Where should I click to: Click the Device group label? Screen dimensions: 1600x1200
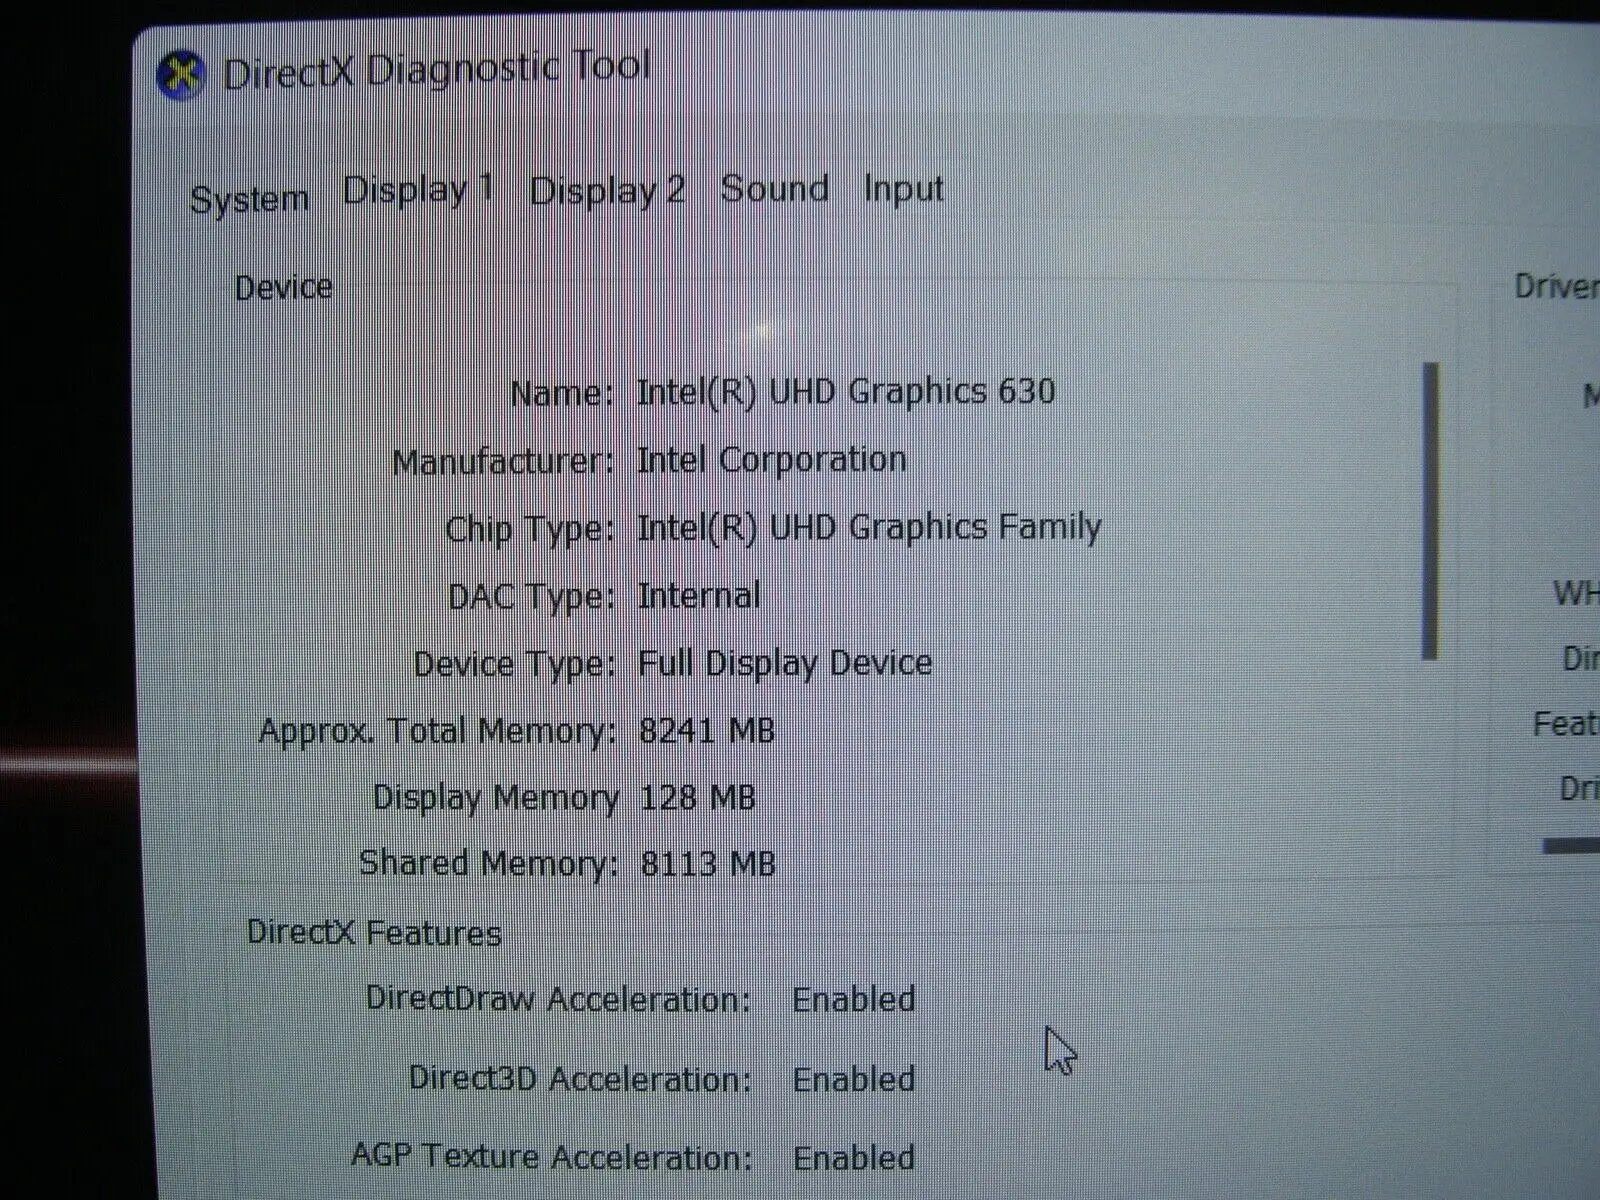point(283,288)
